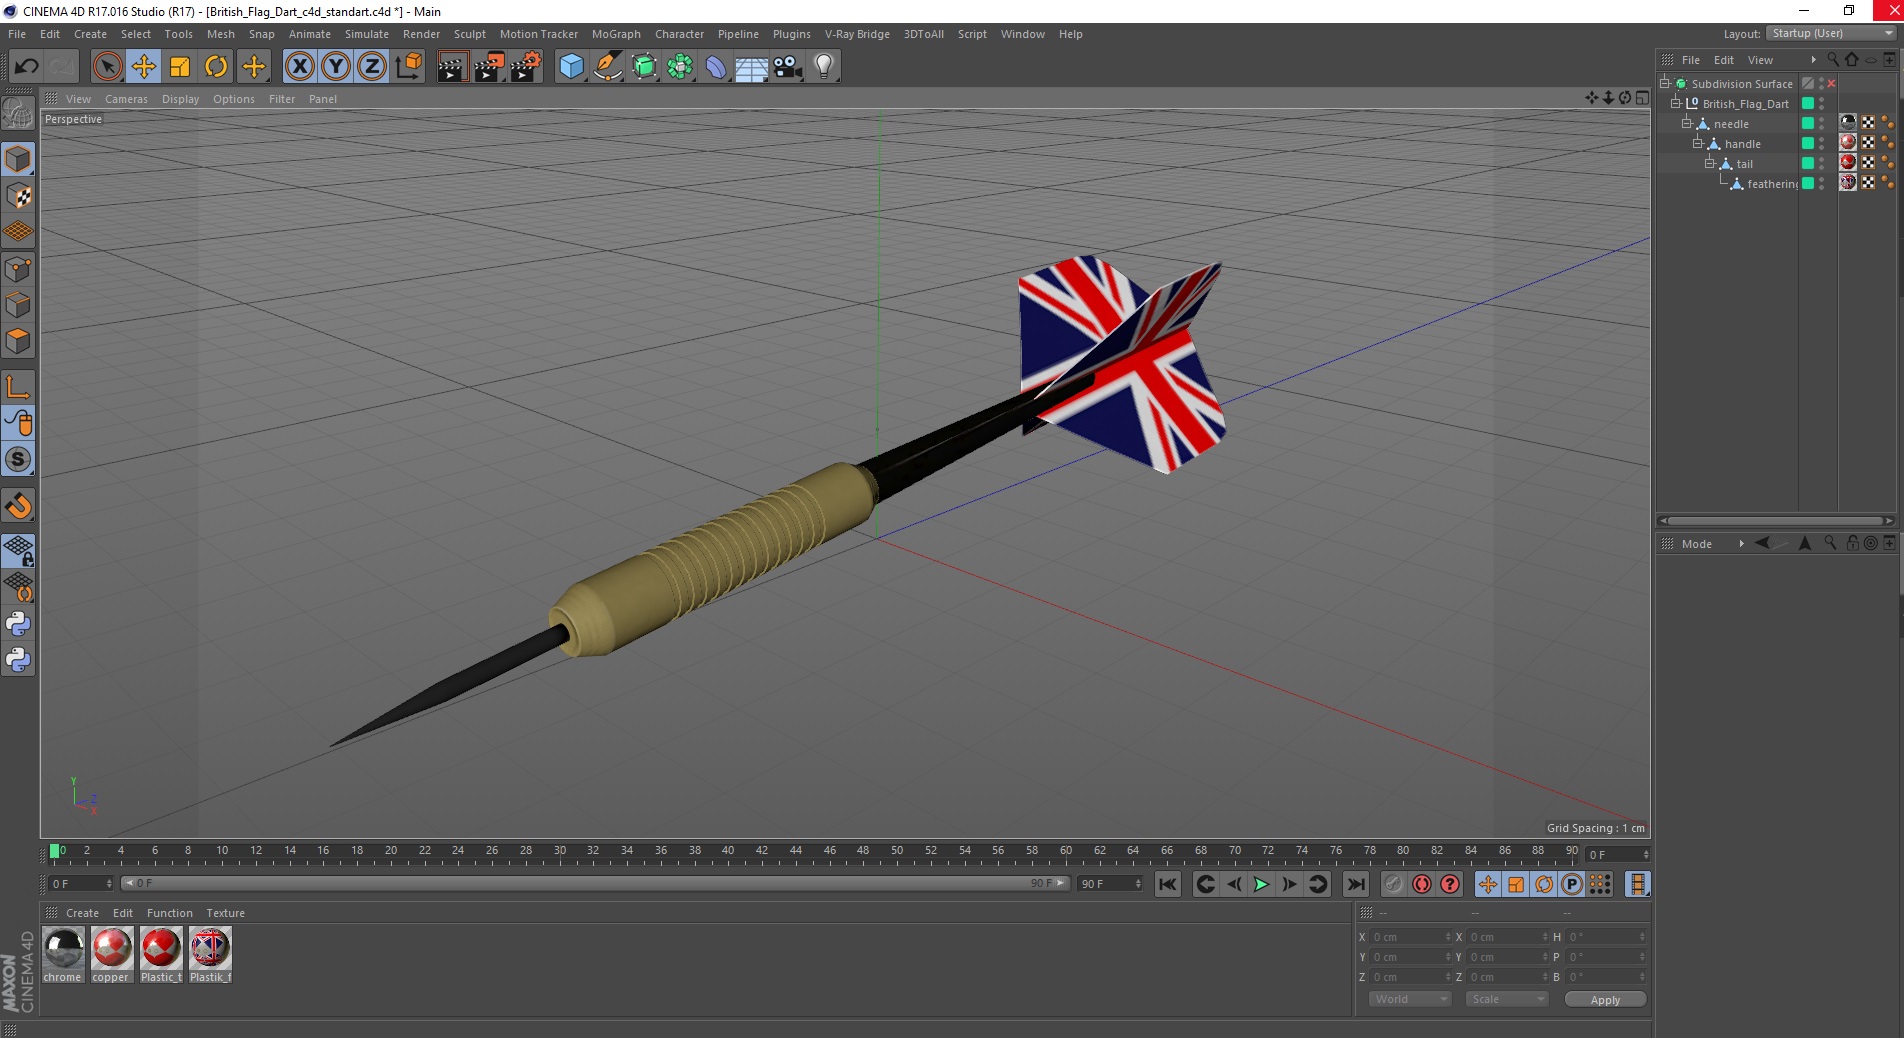The image size is (1904, 1038).
Task: Switch to Points mode icon
Action: 18,269
